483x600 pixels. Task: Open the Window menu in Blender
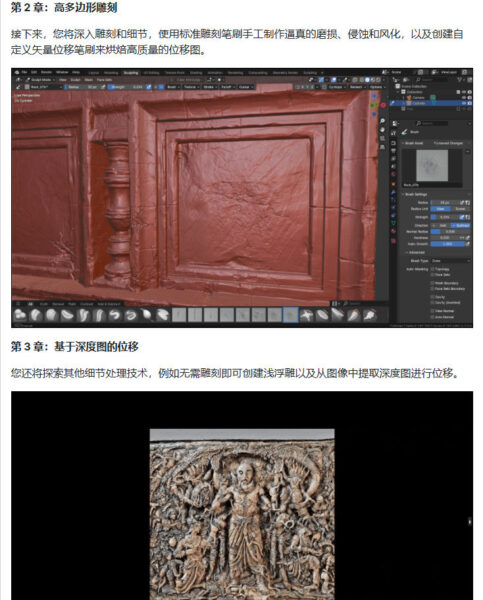(62, 72)
